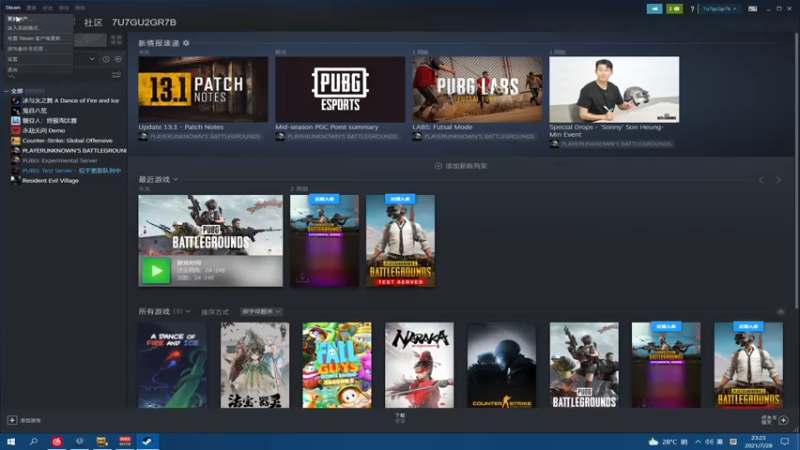The height and width of the screenshot is (450, 800).
Task: Open the 排序方式 sort order combo box
Action: (261, 312)
